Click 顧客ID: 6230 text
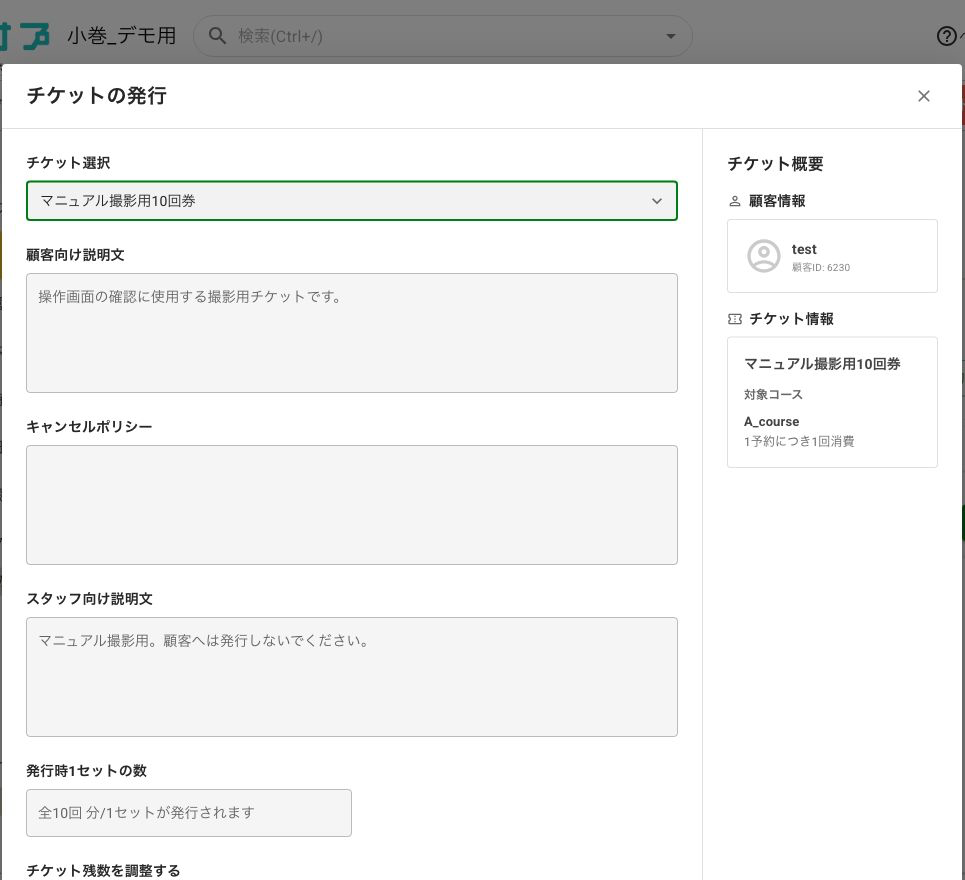Viewport: 965px width, 880px height. point(820,268)
